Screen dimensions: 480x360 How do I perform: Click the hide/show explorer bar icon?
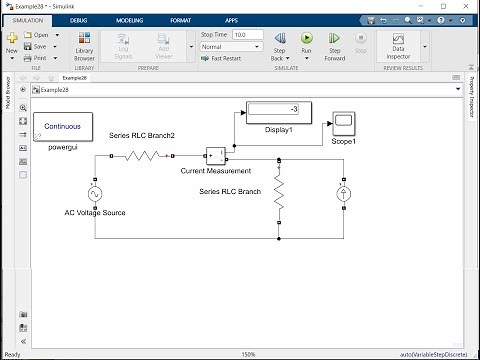click(23, 89)
